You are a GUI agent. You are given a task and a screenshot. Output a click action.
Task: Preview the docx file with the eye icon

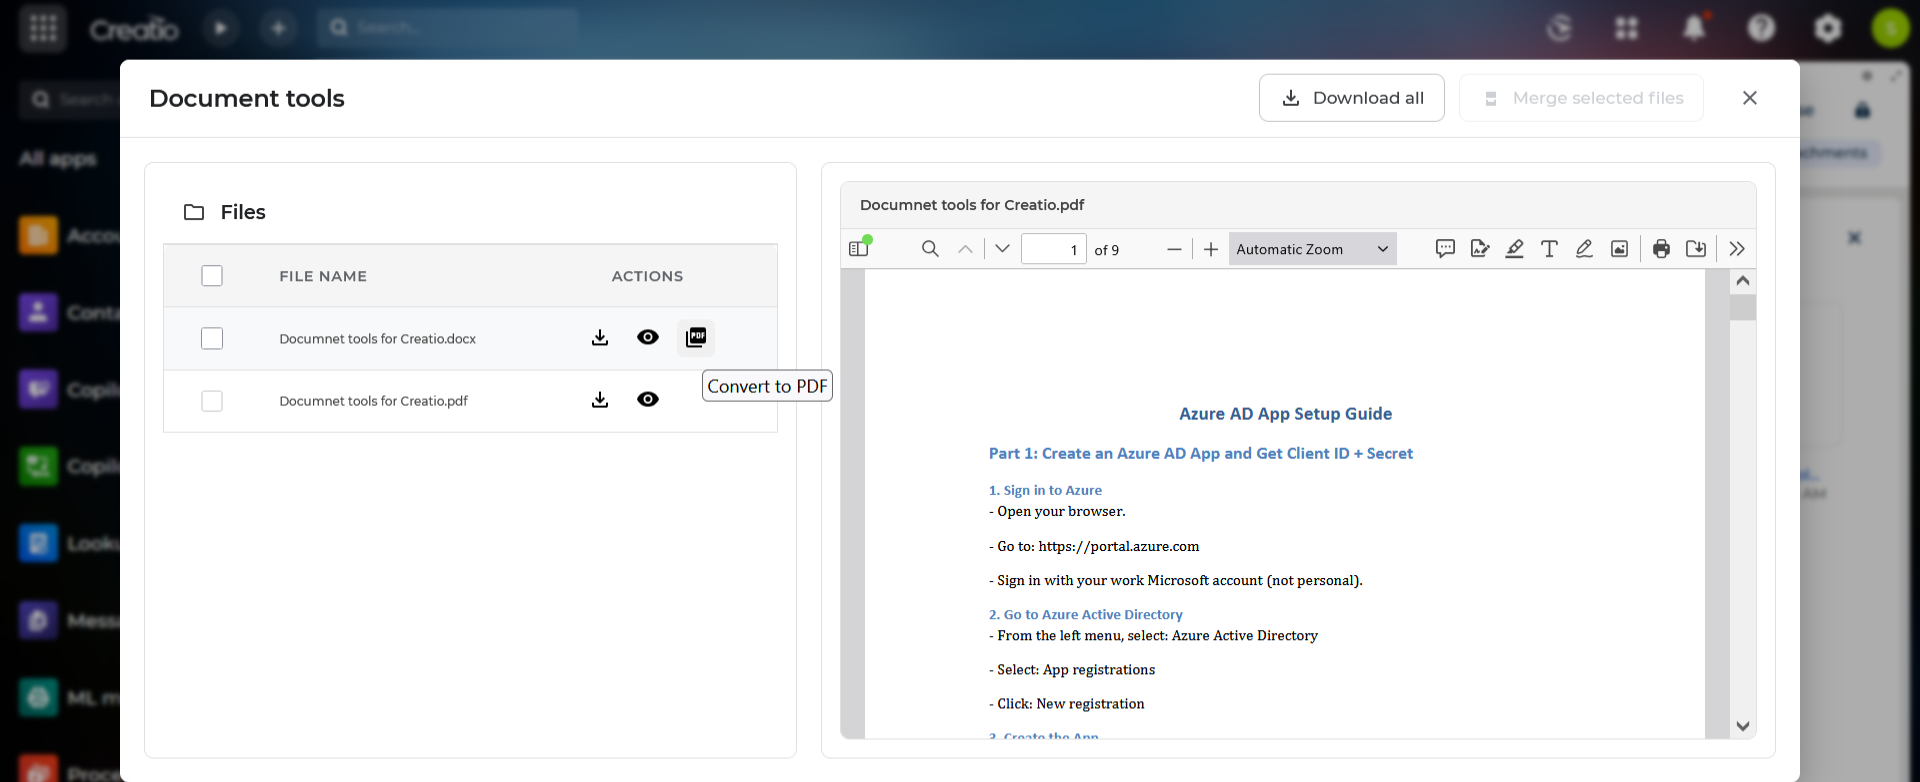pyautogui.click(x=648, y=338)
